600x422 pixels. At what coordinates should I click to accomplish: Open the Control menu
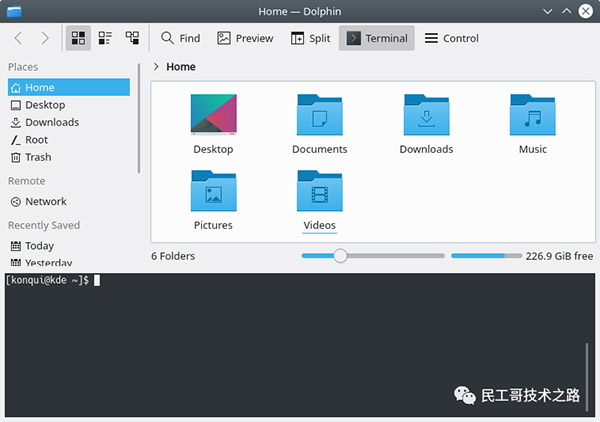coord(452,38)
